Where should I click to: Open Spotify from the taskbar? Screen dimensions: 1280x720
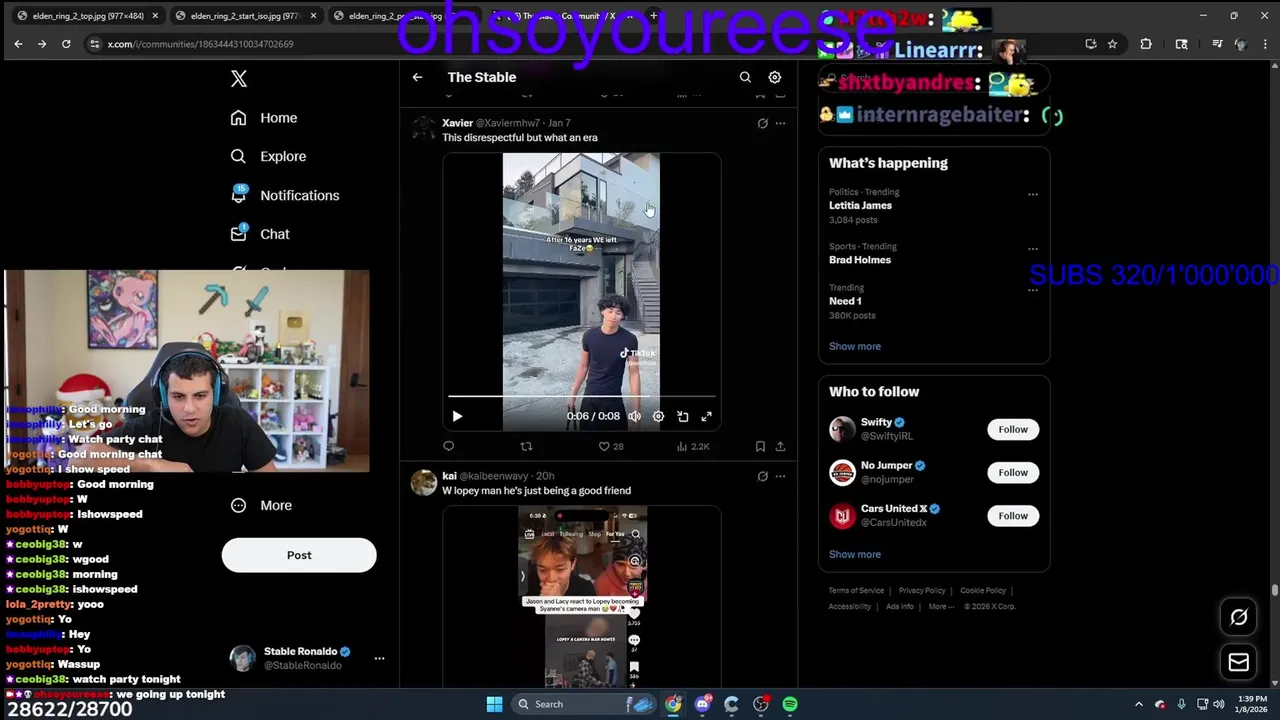[790, 704]
